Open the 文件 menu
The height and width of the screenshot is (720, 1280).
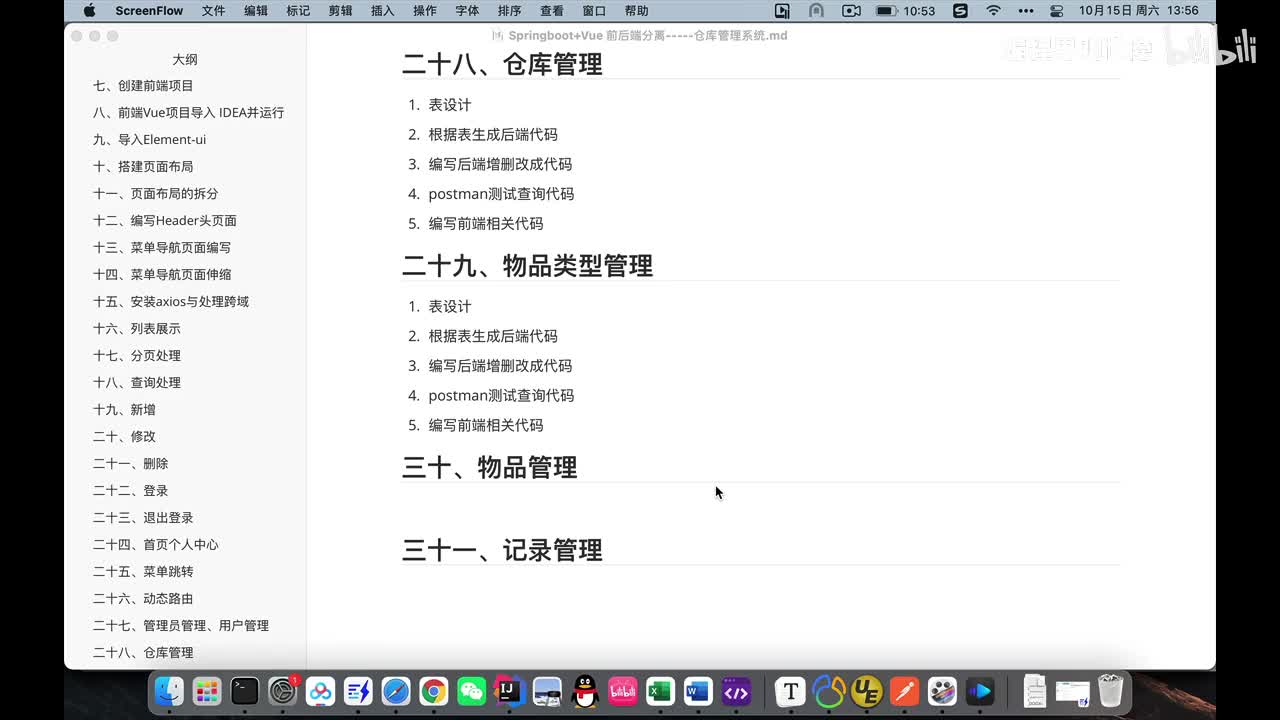coord(213,11)
